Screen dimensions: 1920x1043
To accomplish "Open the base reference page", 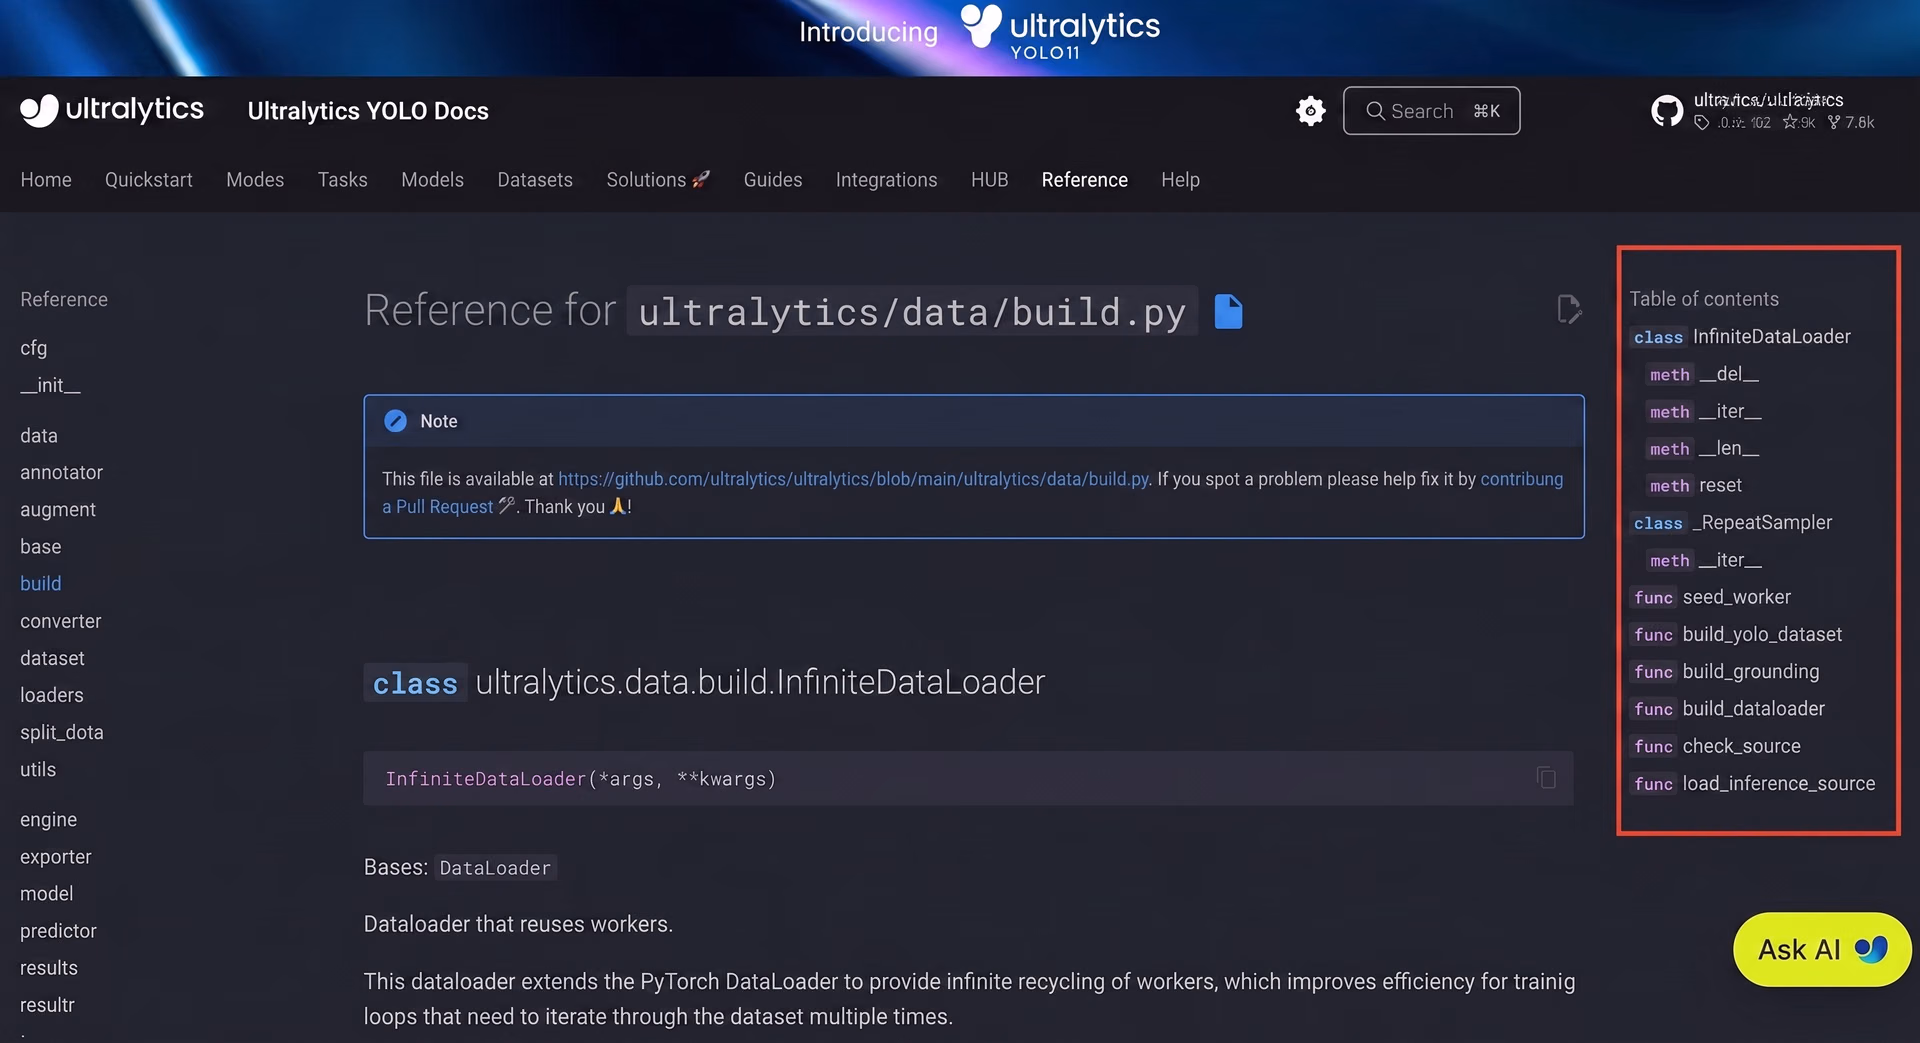I will coord(41,547).
